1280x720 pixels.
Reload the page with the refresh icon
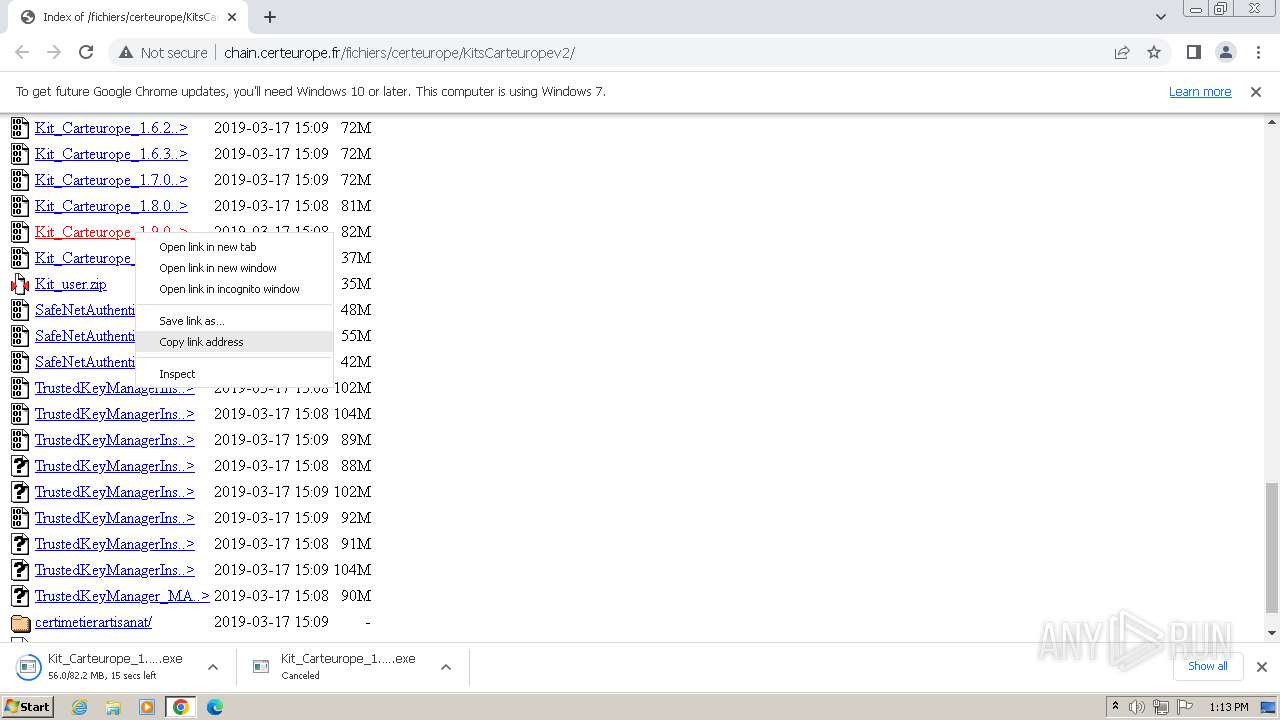(86, 52)
